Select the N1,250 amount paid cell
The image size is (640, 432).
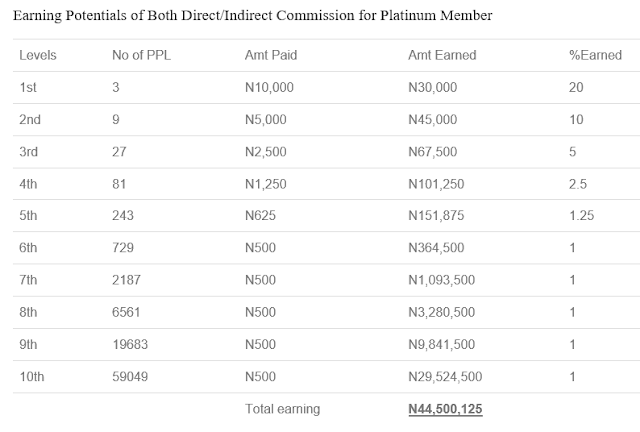coord(267,184)
